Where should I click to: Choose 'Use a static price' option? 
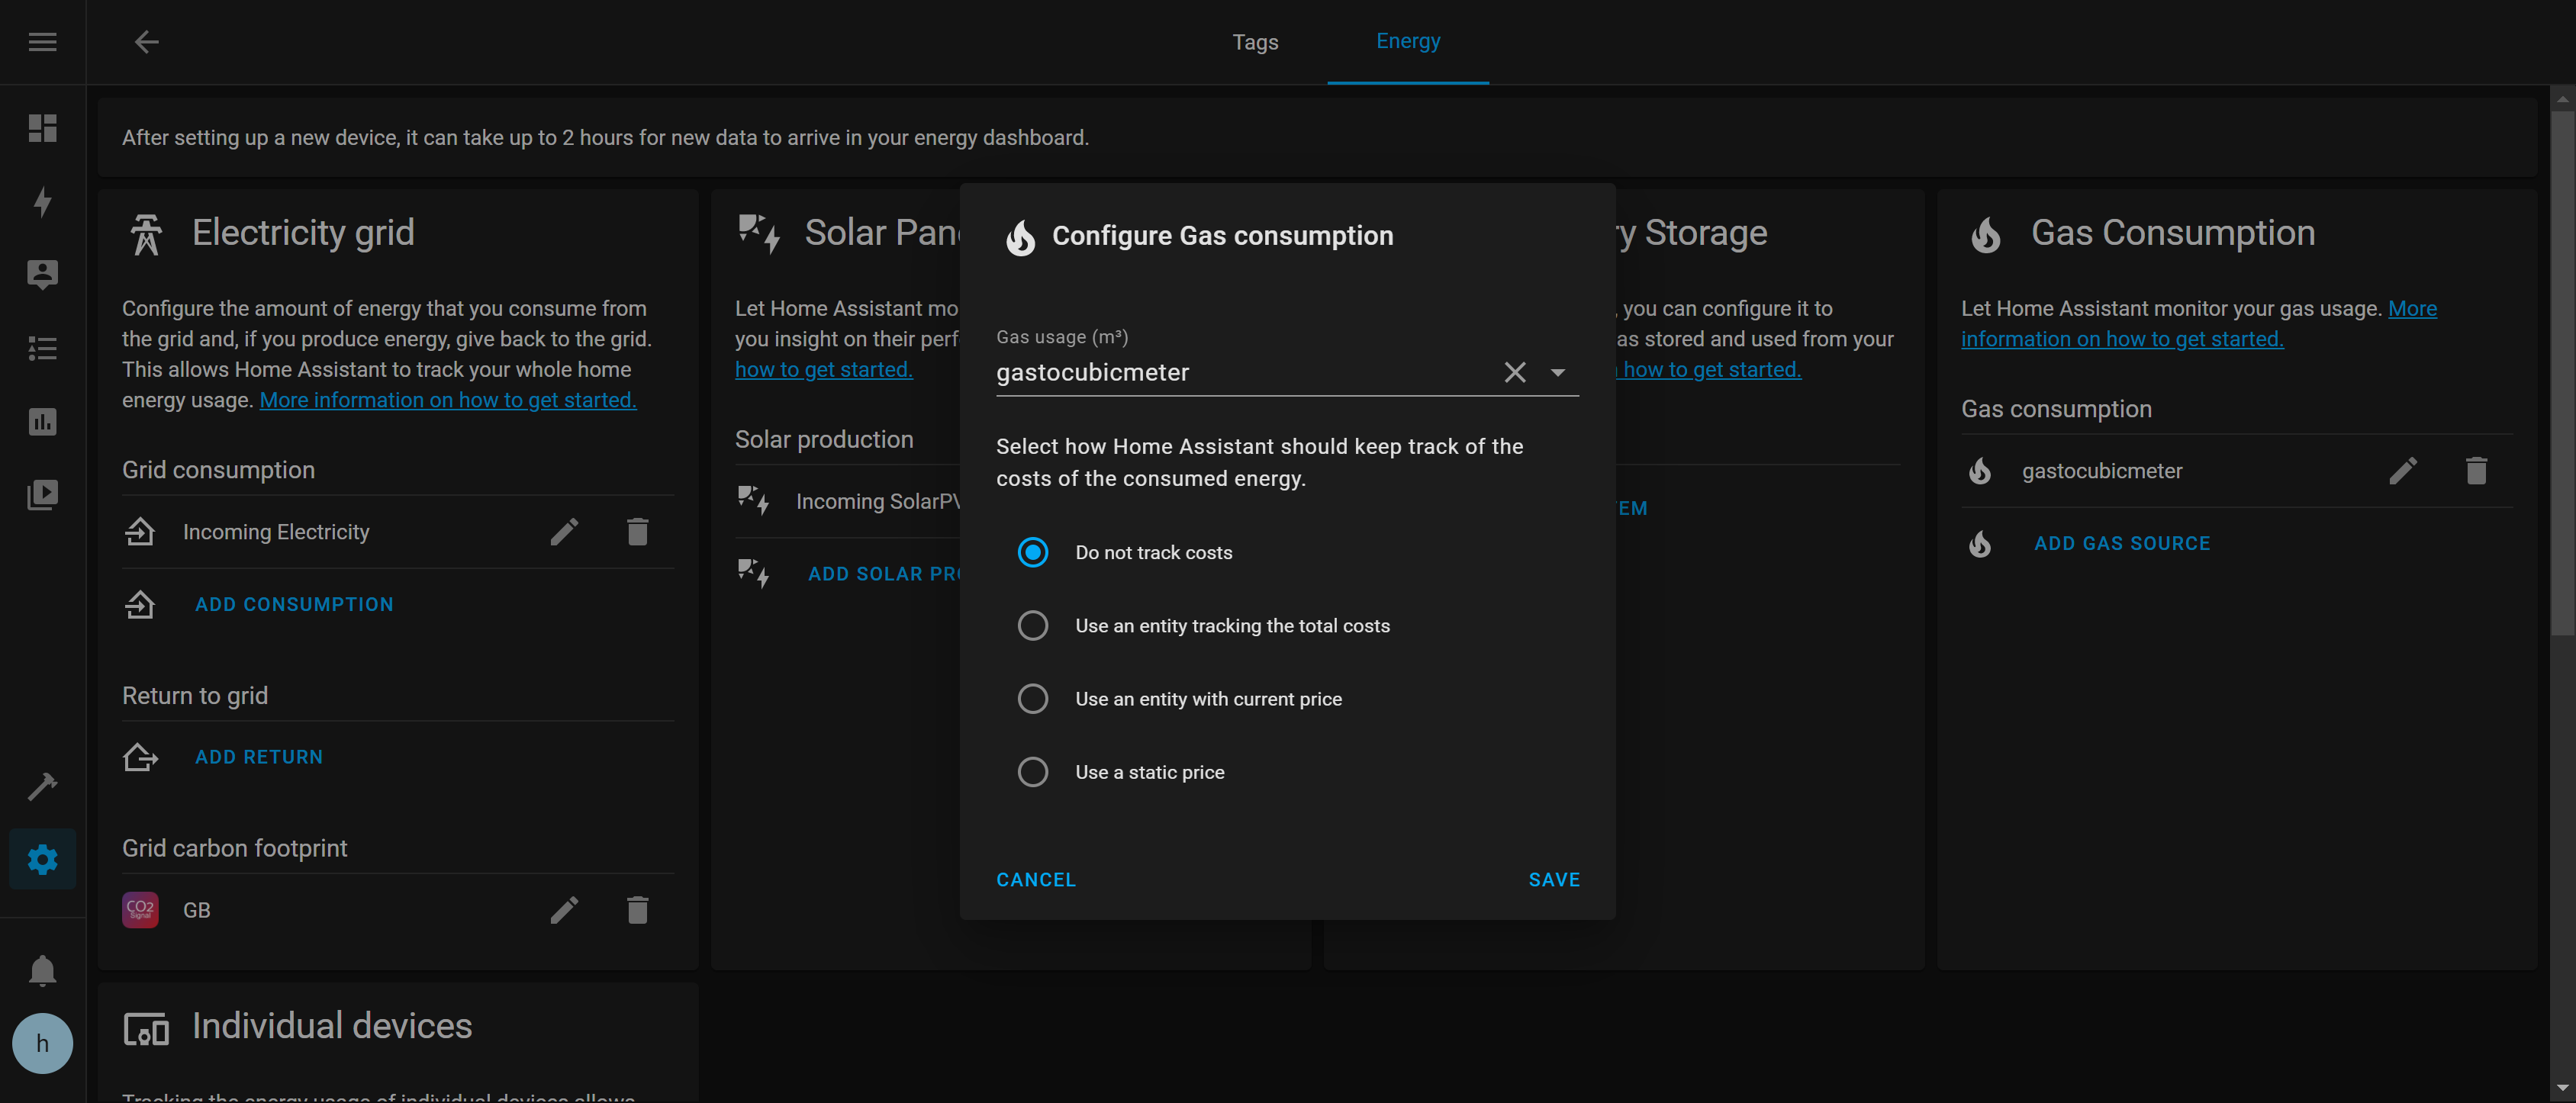[x=1033, y=772]
